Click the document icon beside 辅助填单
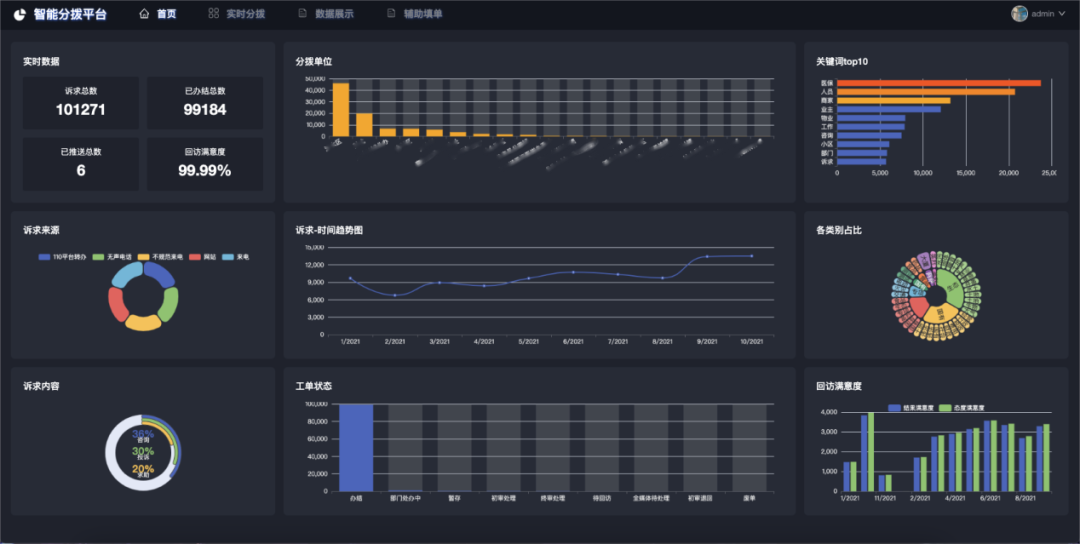1080x544 pixels. click(x=391, y=14)
